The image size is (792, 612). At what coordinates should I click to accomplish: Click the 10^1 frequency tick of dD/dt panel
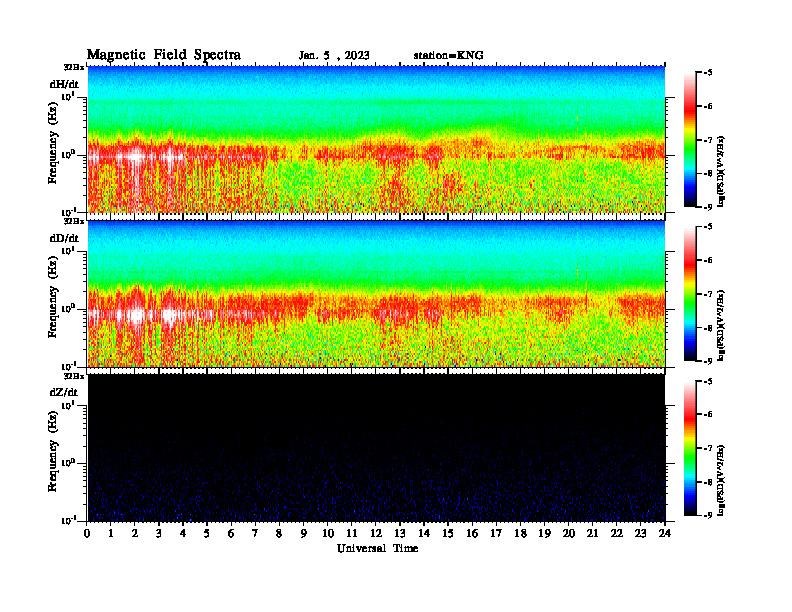click(x=69, y=251)
